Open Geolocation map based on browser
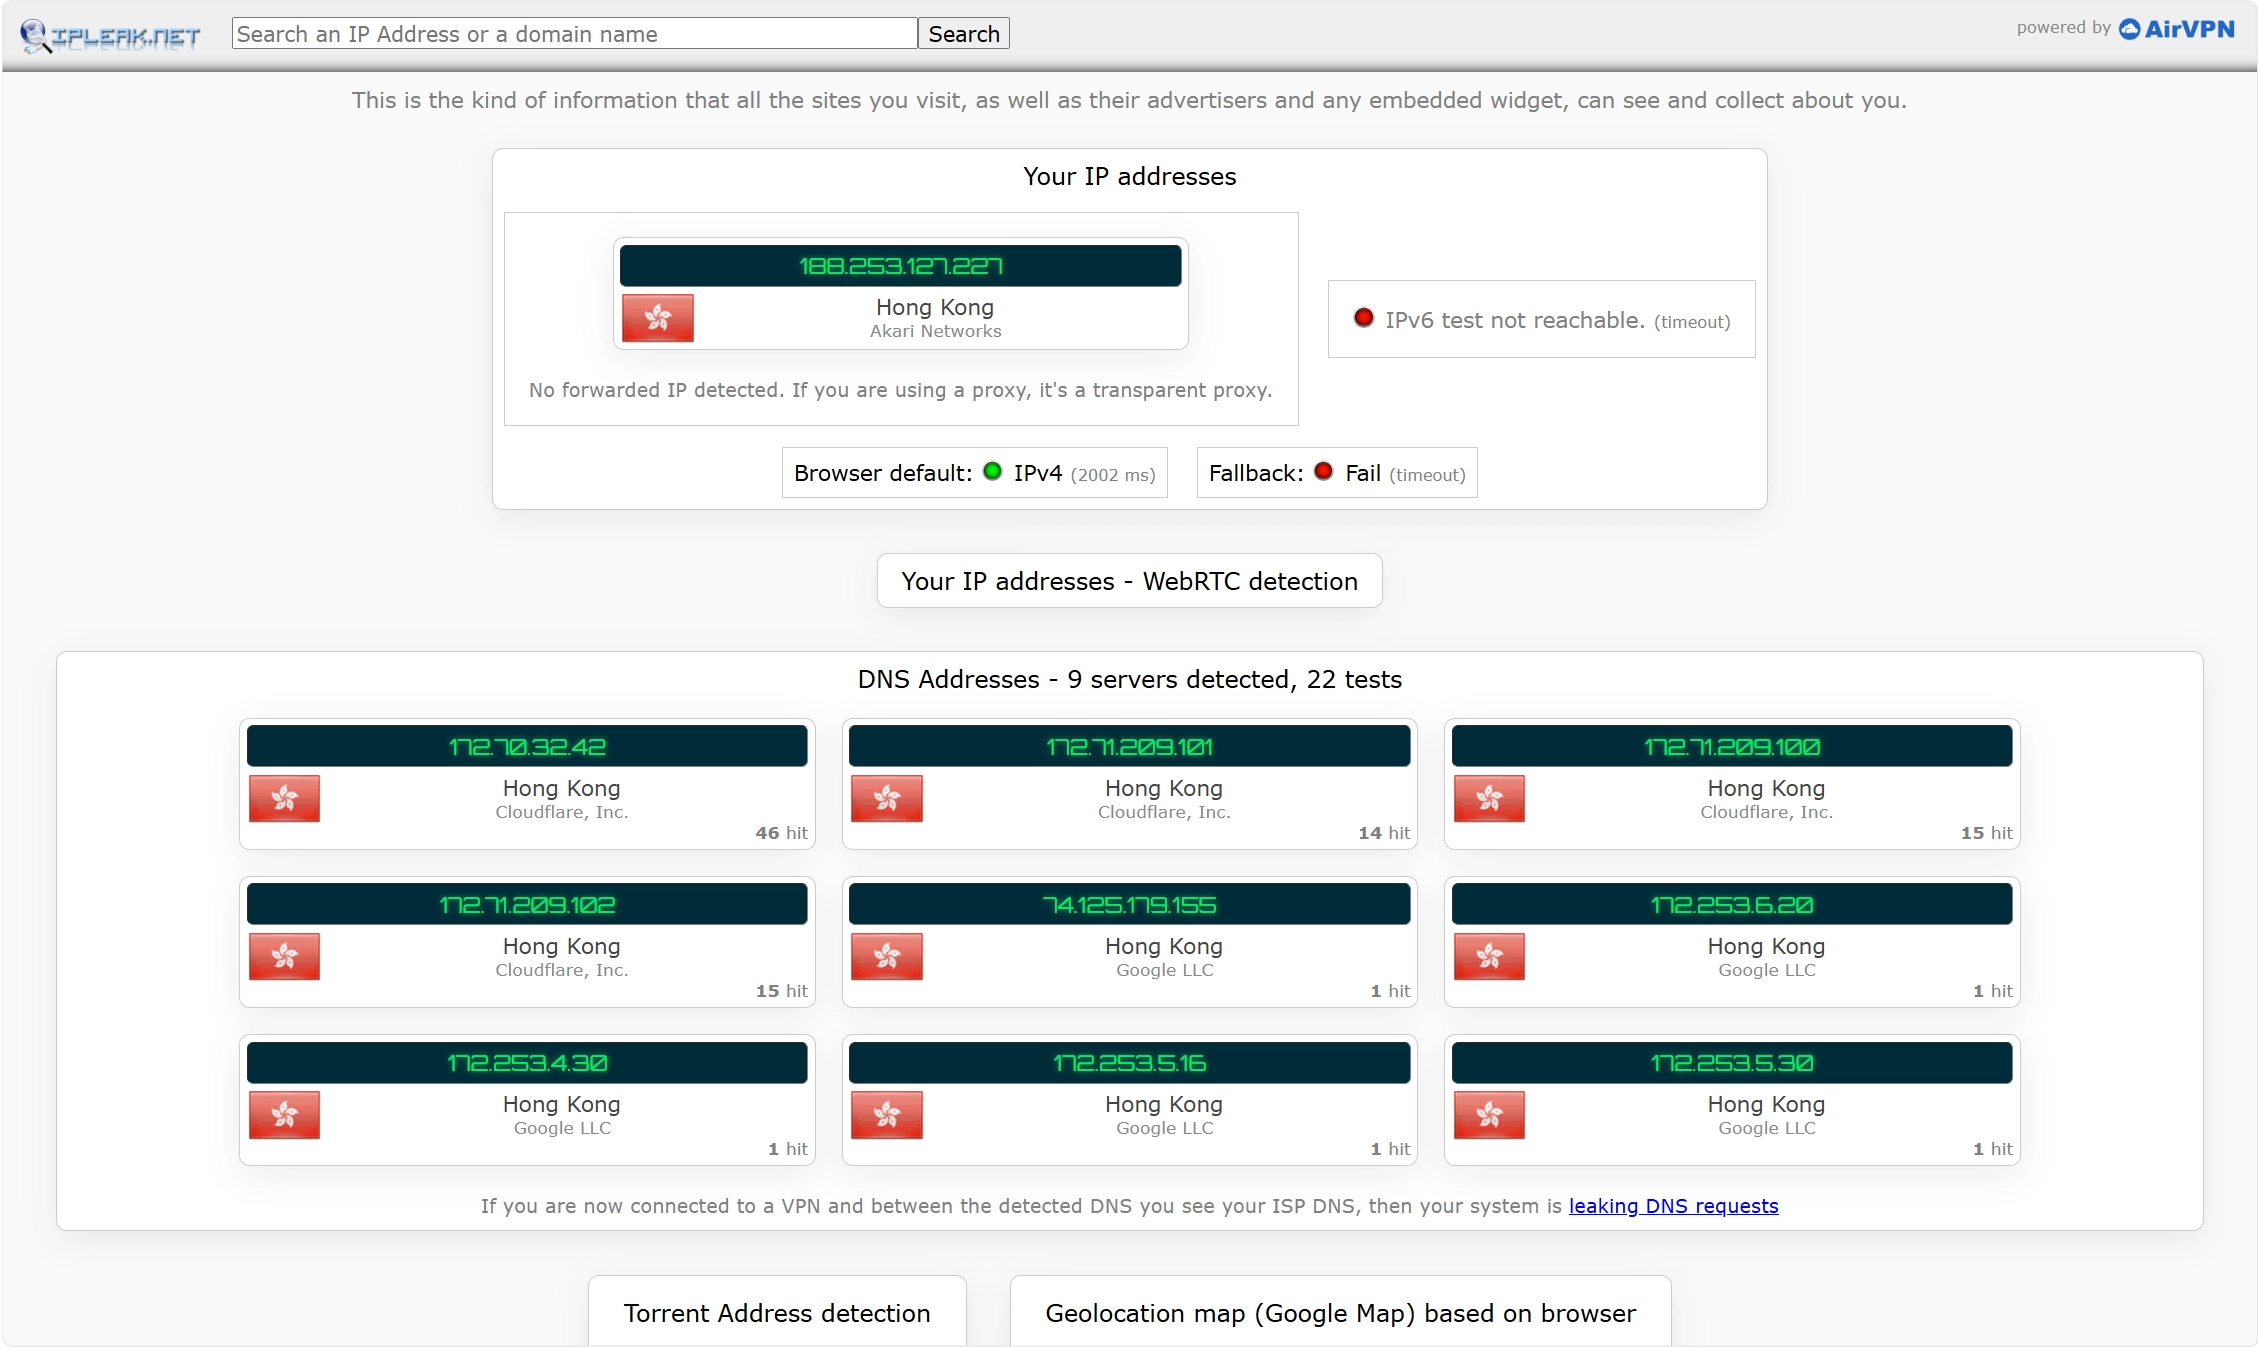 point(1340,1312)
